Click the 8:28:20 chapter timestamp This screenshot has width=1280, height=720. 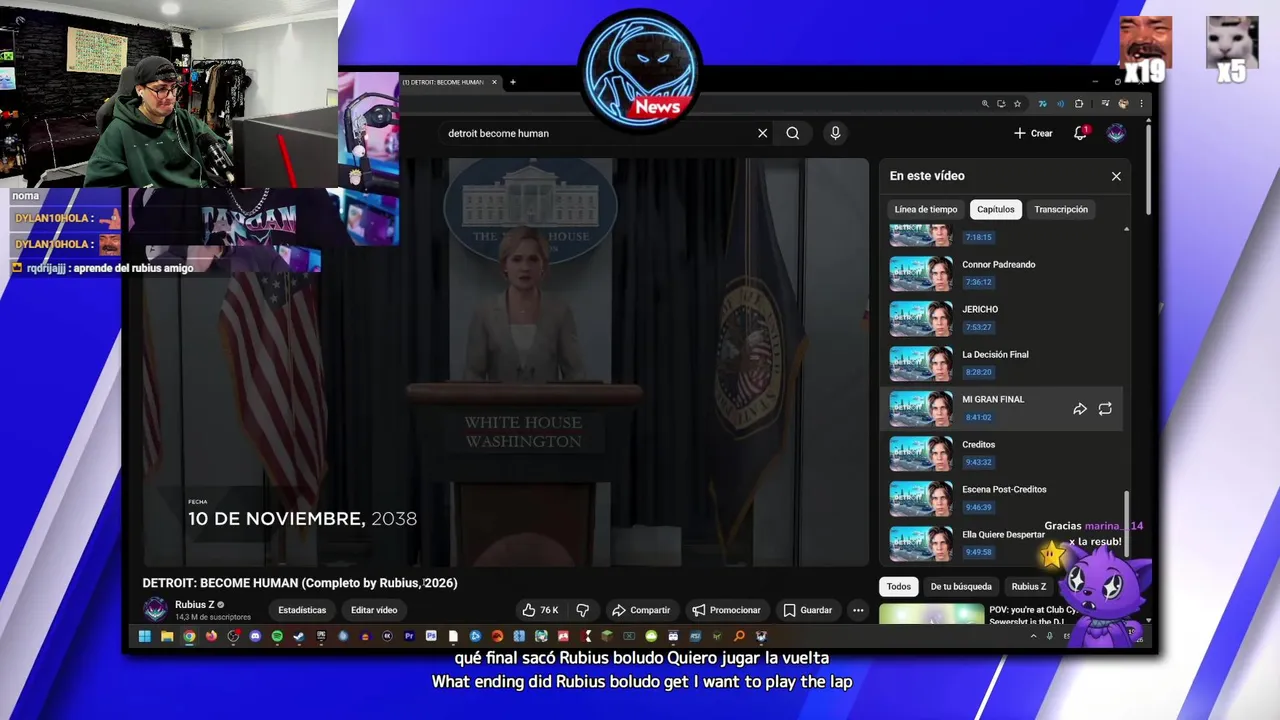978,372
